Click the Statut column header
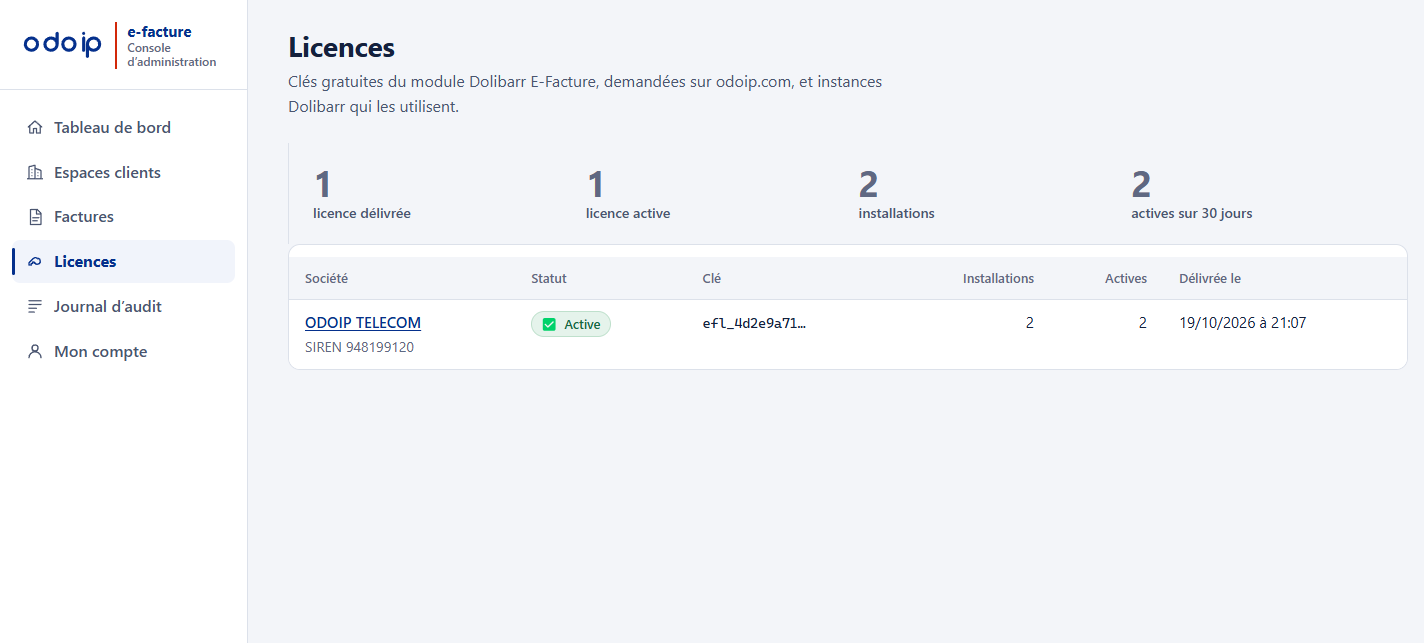Viewport: 1424px width, 643px height. coord(549,279)
